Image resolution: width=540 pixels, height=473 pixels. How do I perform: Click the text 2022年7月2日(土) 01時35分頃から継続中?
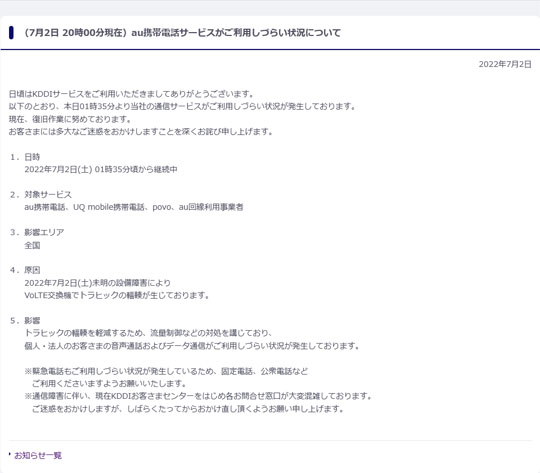pos(101,169)
